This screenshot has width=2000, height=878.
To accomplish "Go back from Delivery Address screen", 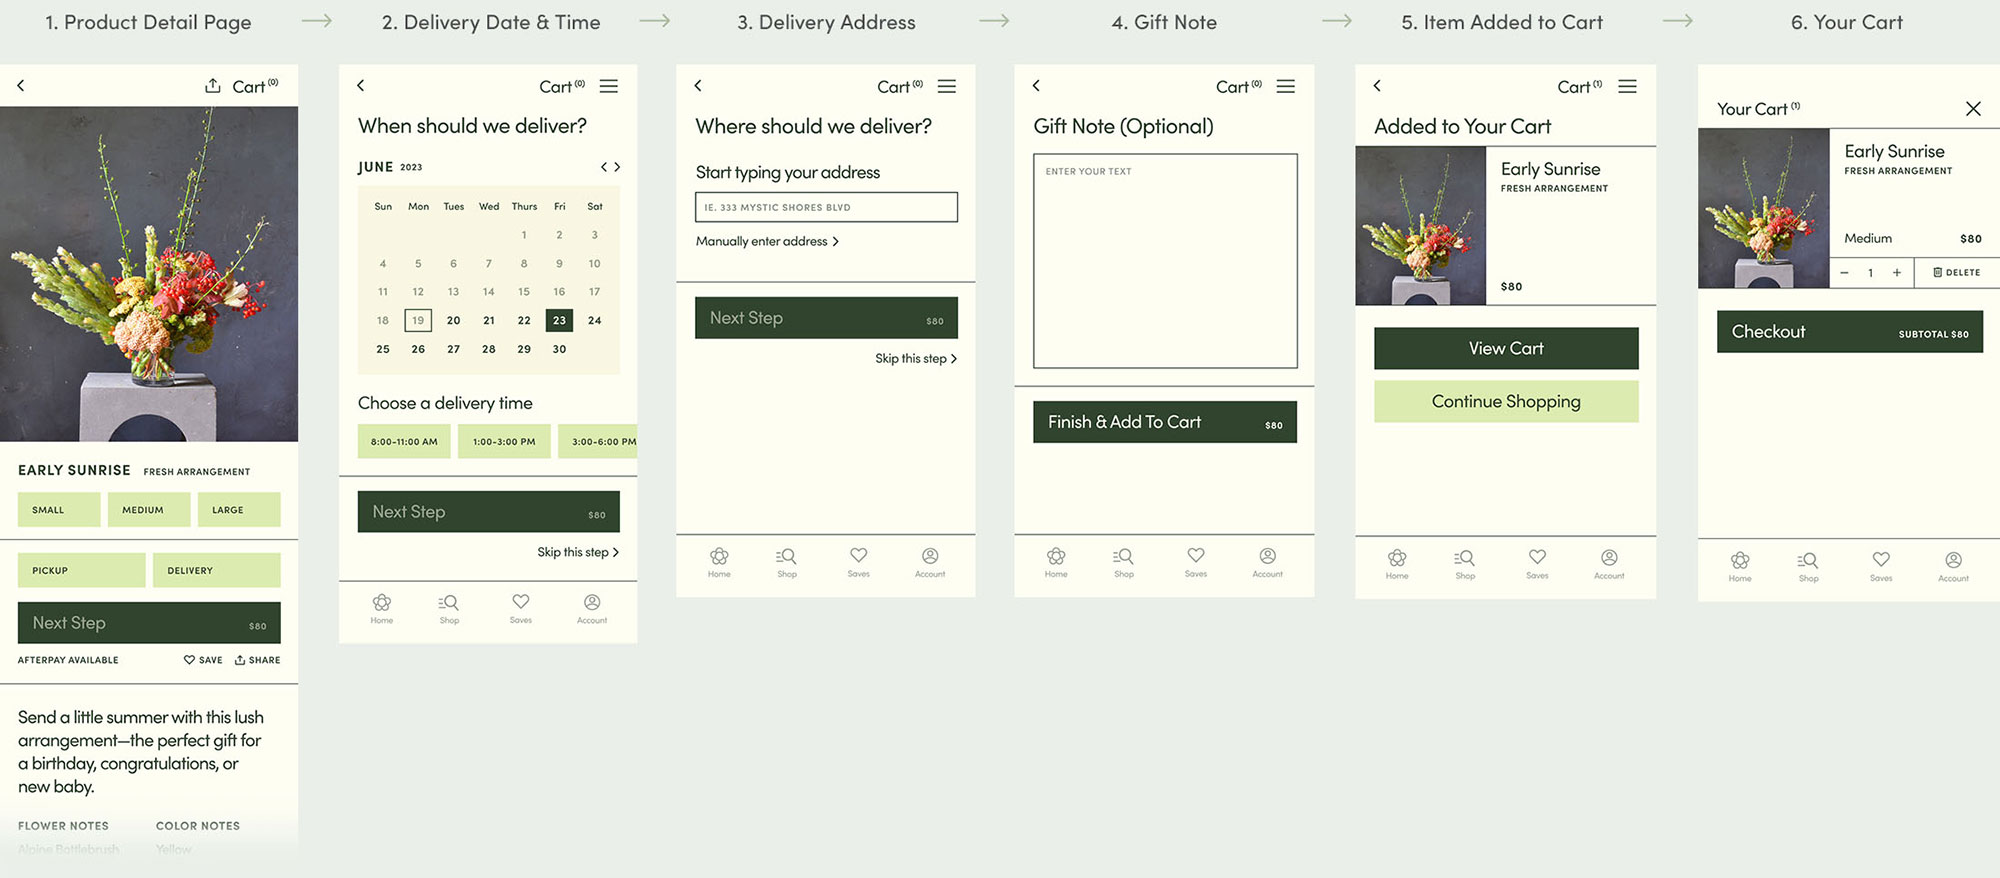I will (x=698, y=86).
